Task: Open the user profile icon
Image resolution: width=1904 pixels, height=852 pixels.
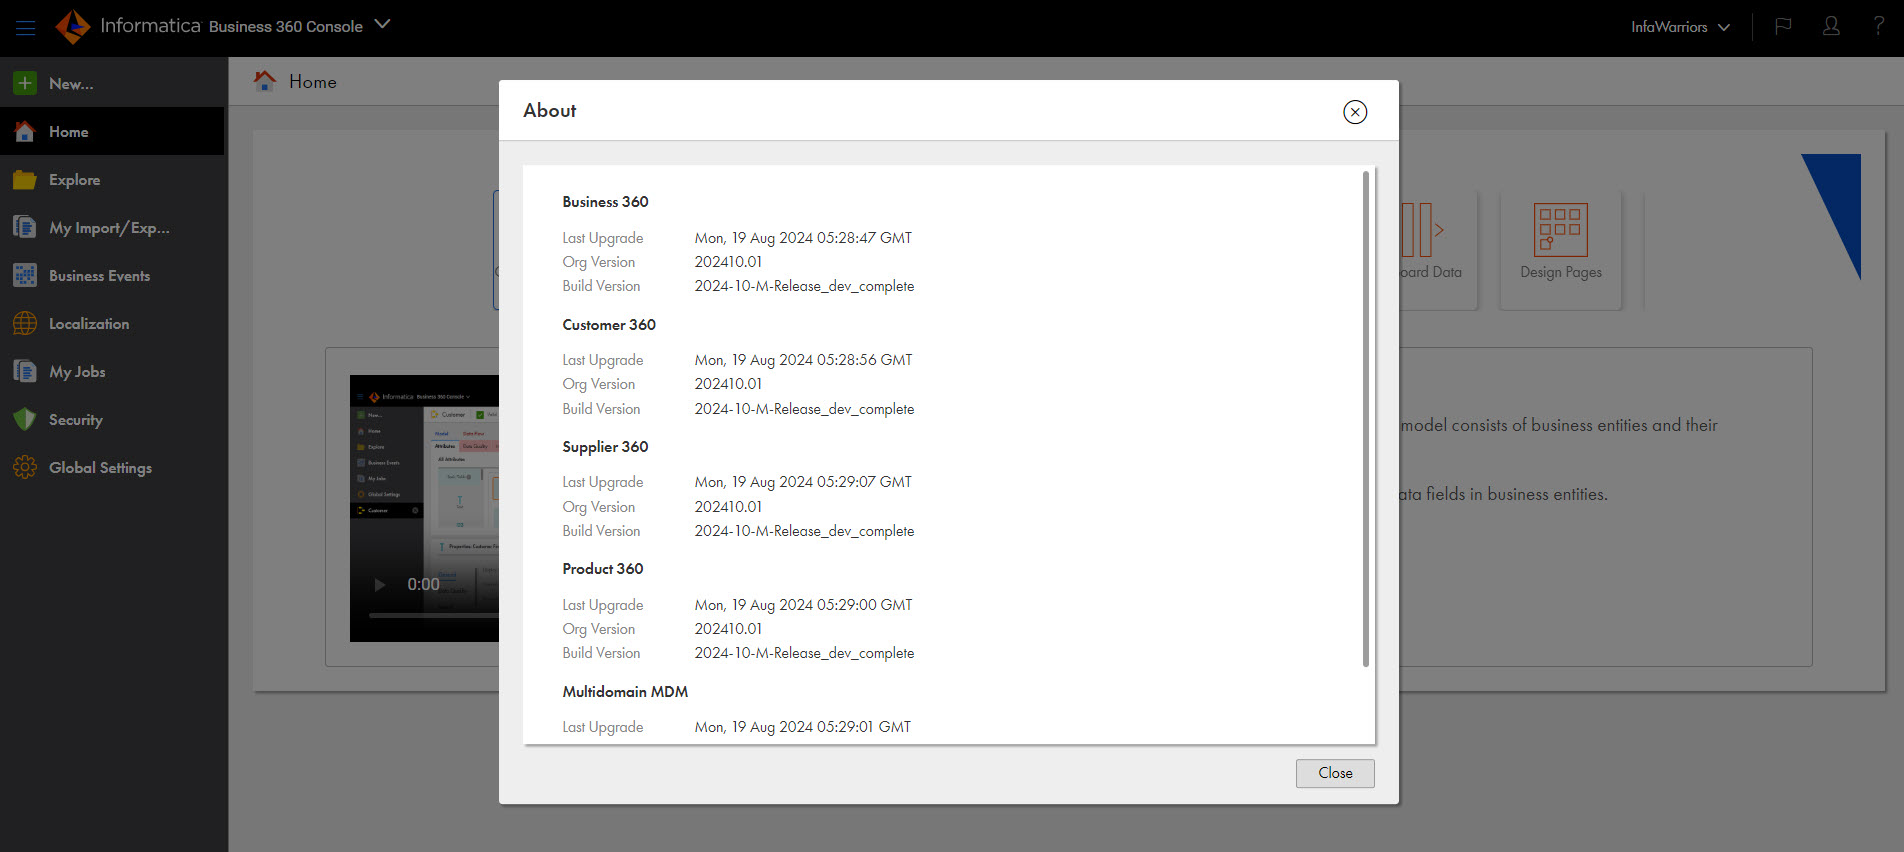Action: click(x=1831, y=27)
